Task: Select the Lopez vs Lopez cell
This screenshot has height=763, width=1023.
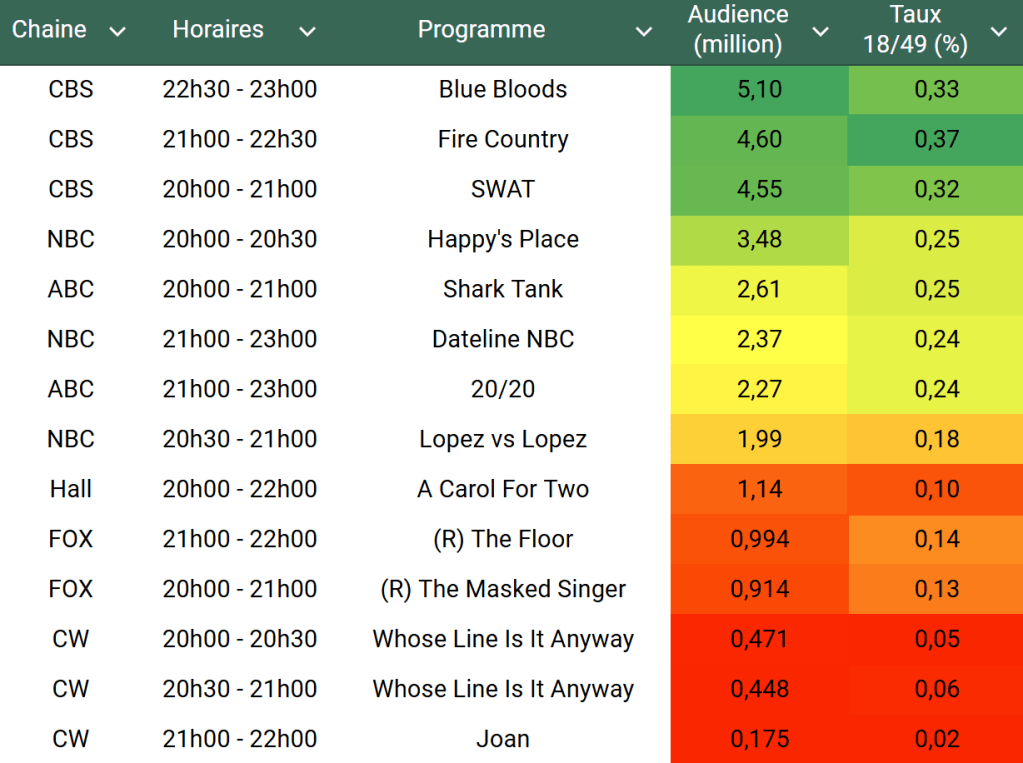Action: pos(503,439)
